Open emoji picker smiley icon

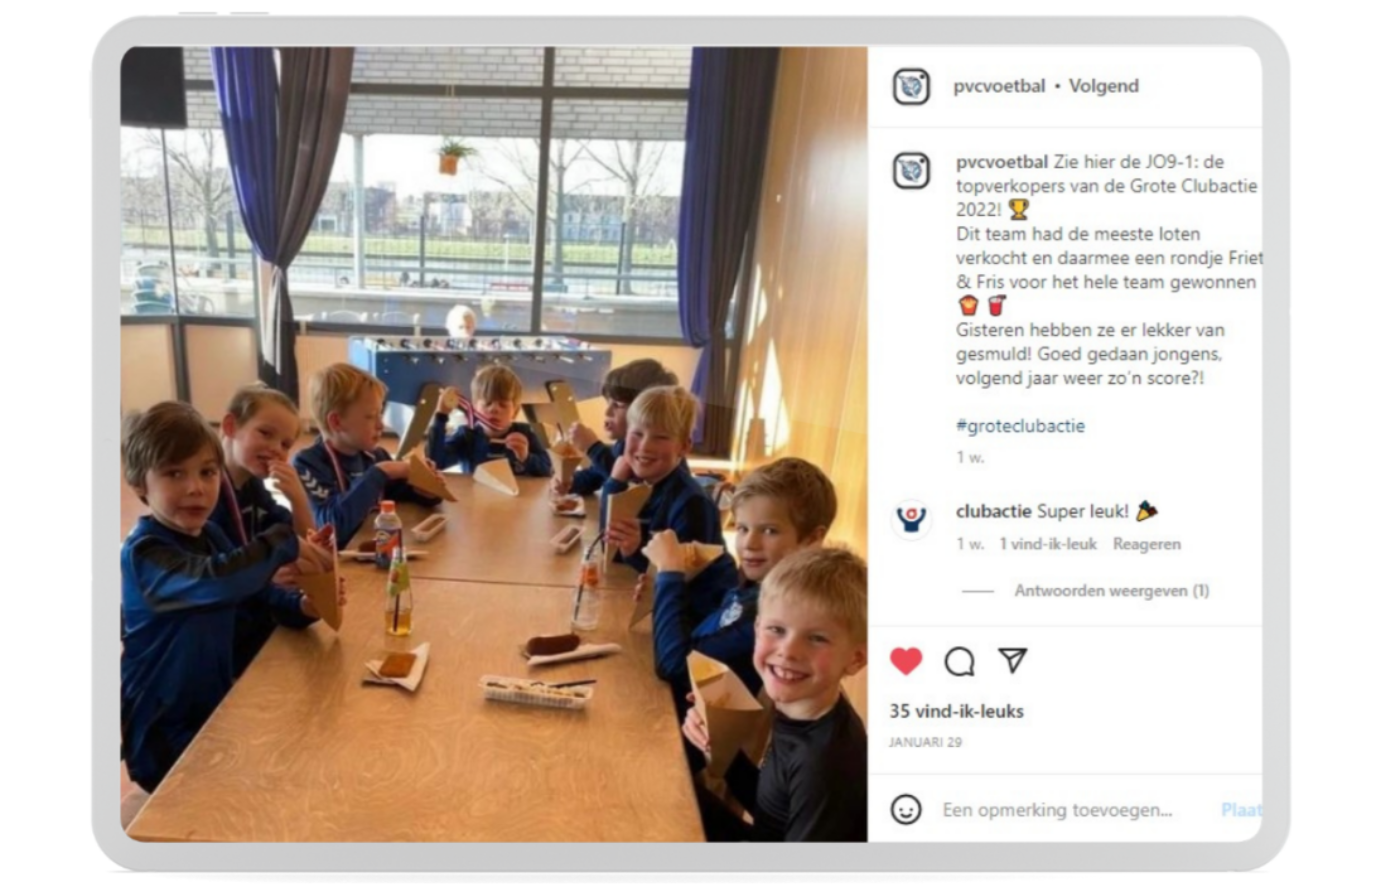coord(906,809)
